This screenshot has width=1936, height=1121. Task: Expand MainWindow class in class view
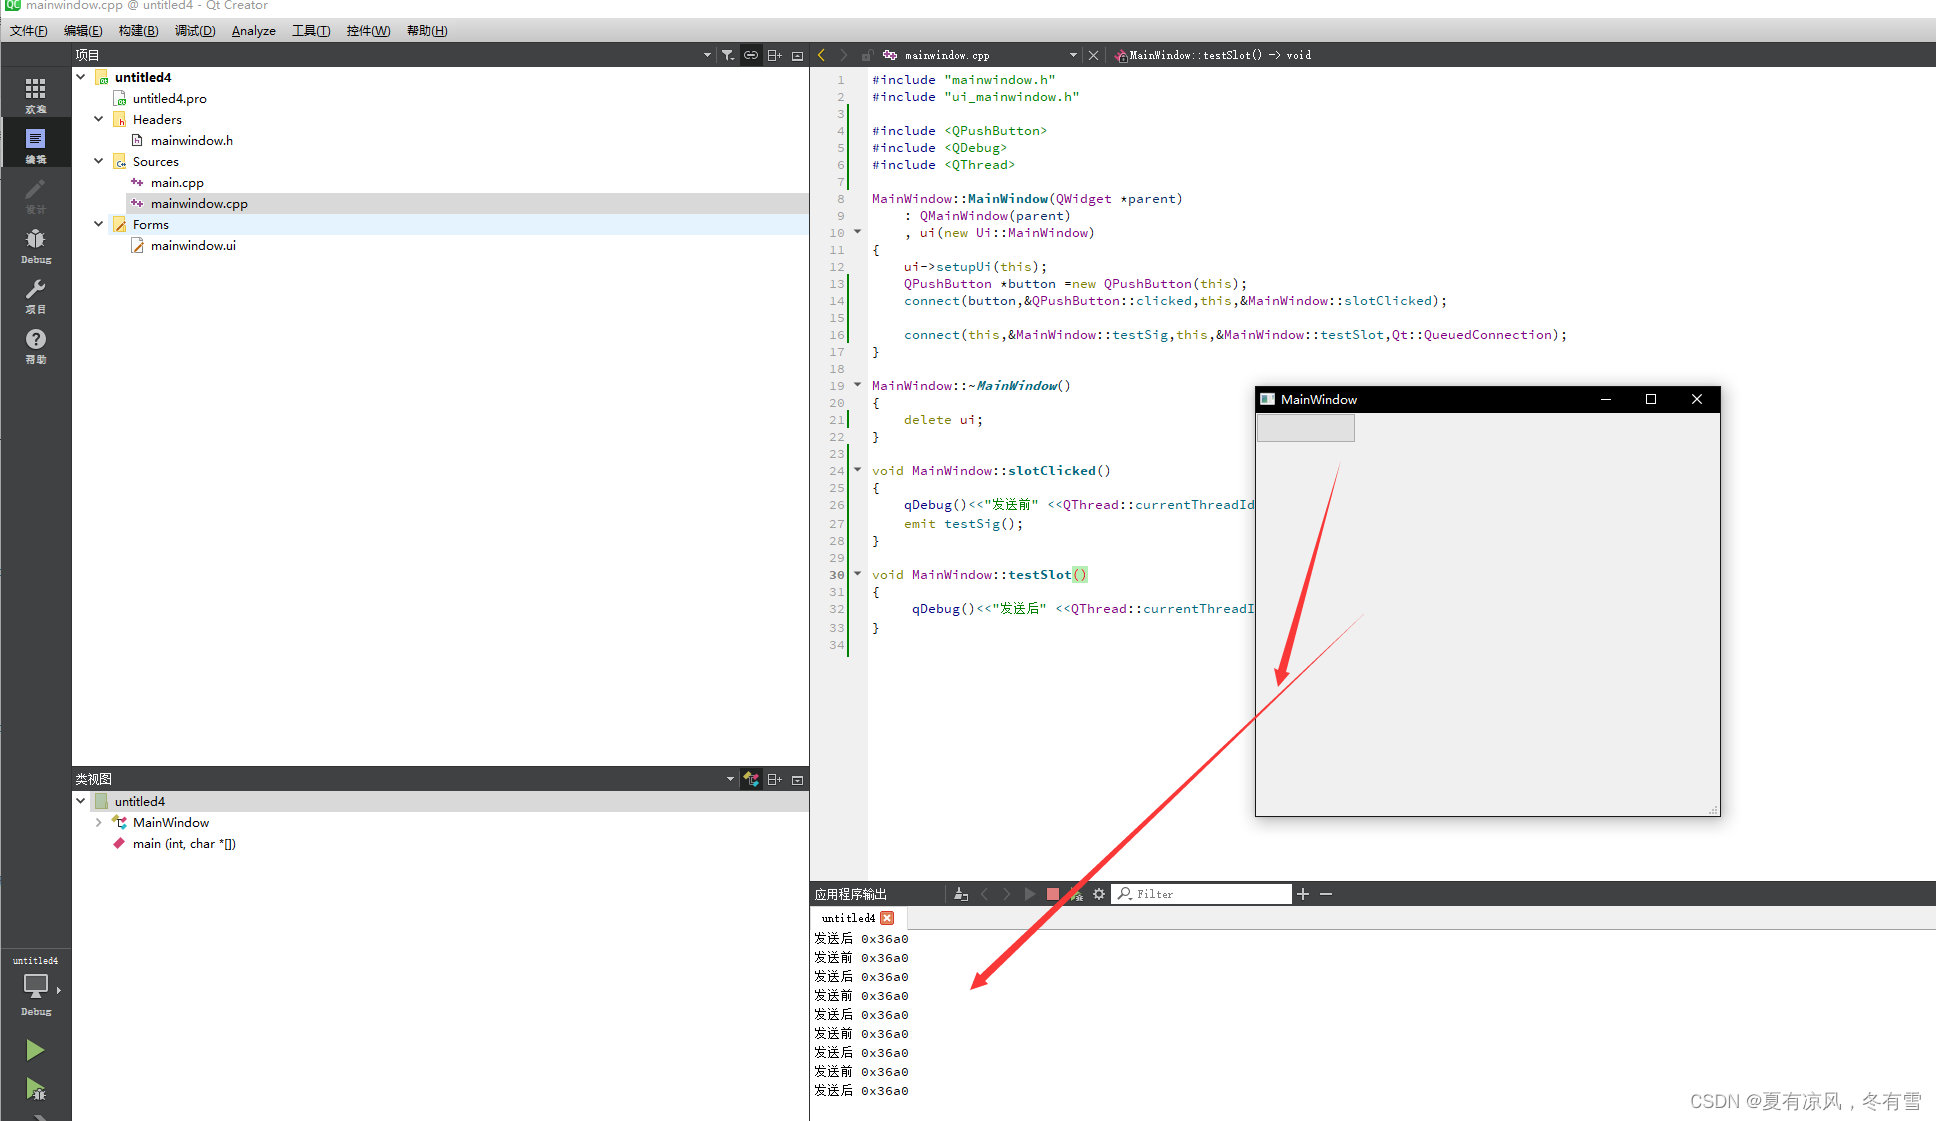point(99,822)
